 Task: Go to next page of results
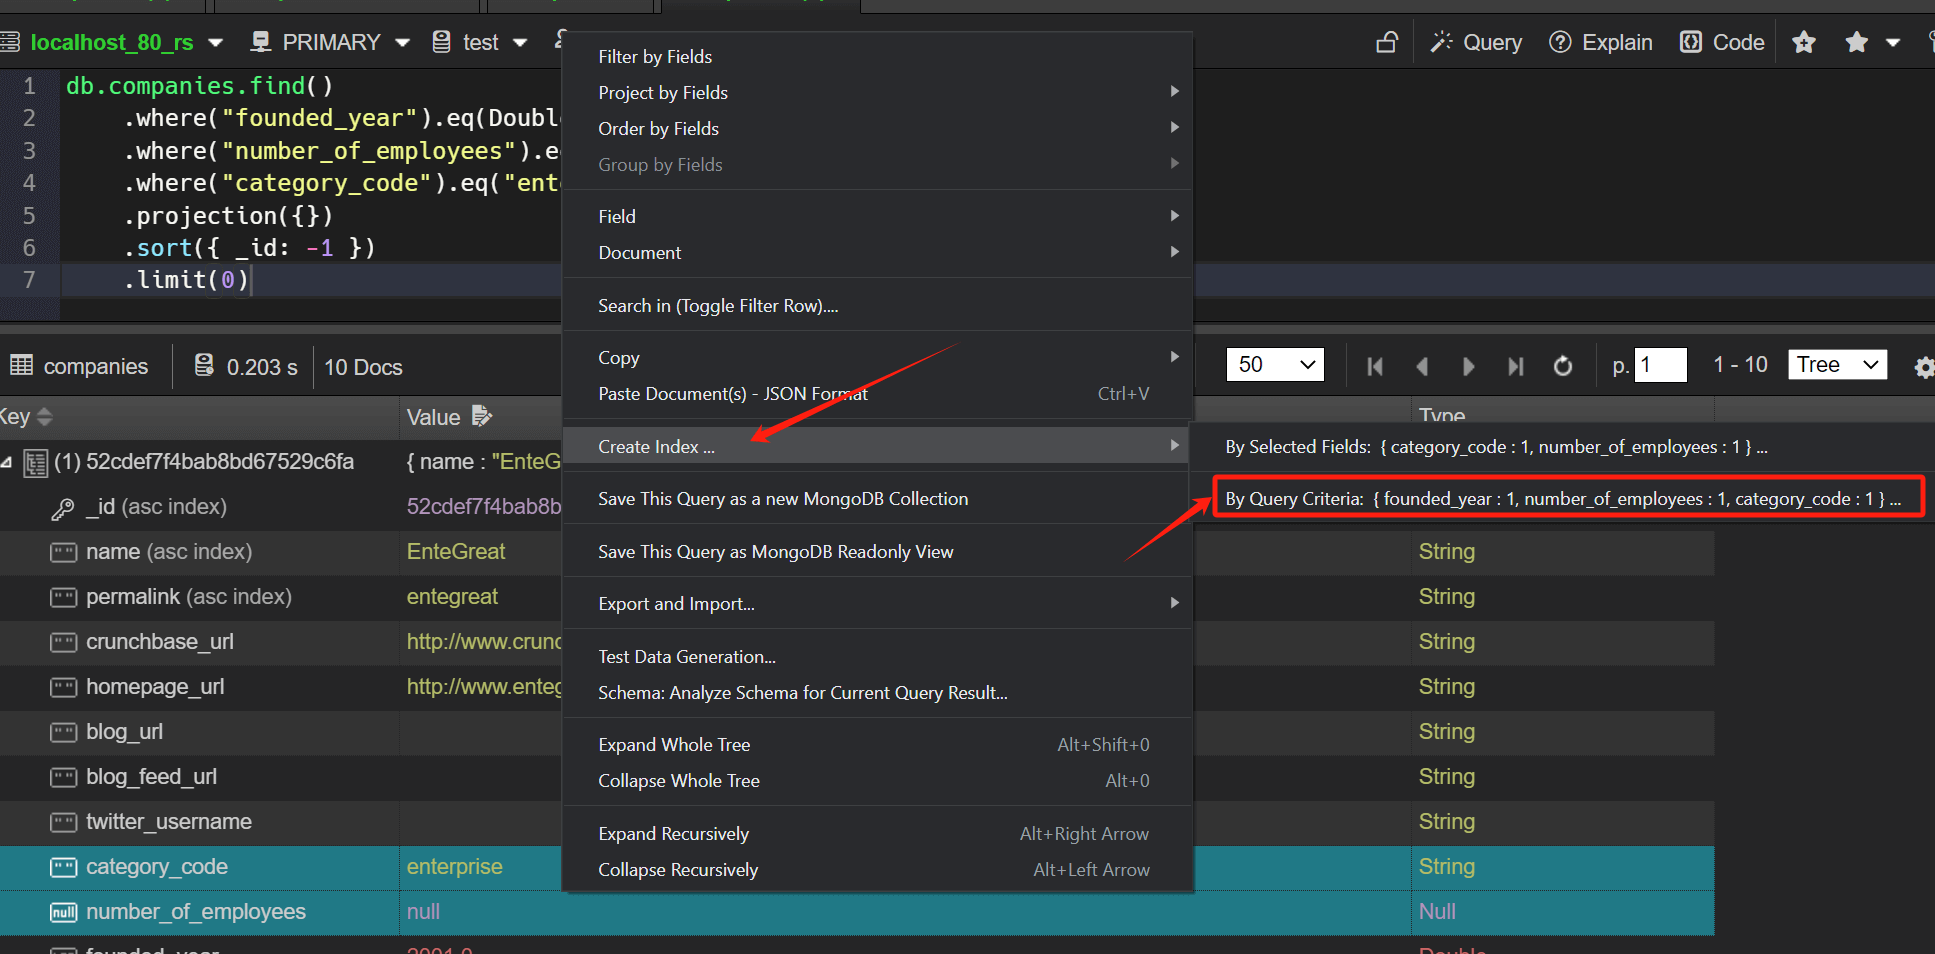coord(1468,367)
